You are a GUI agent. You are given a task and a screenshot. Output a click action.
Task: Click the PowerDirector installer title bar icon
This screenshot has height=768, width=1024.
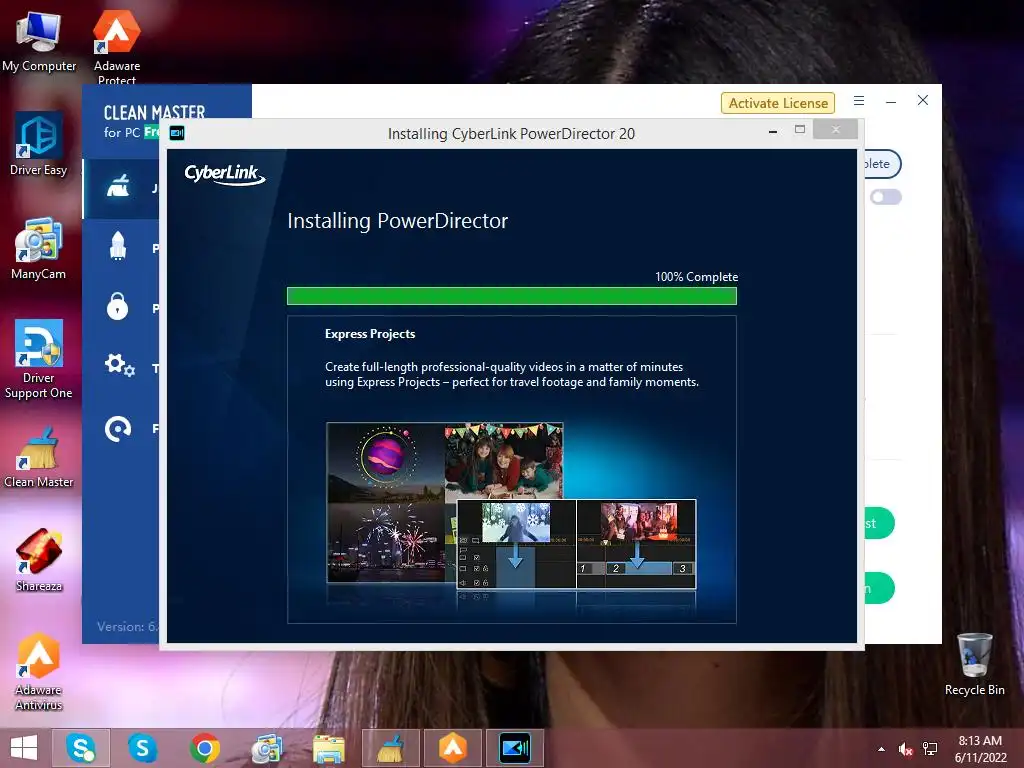point(177,133)
